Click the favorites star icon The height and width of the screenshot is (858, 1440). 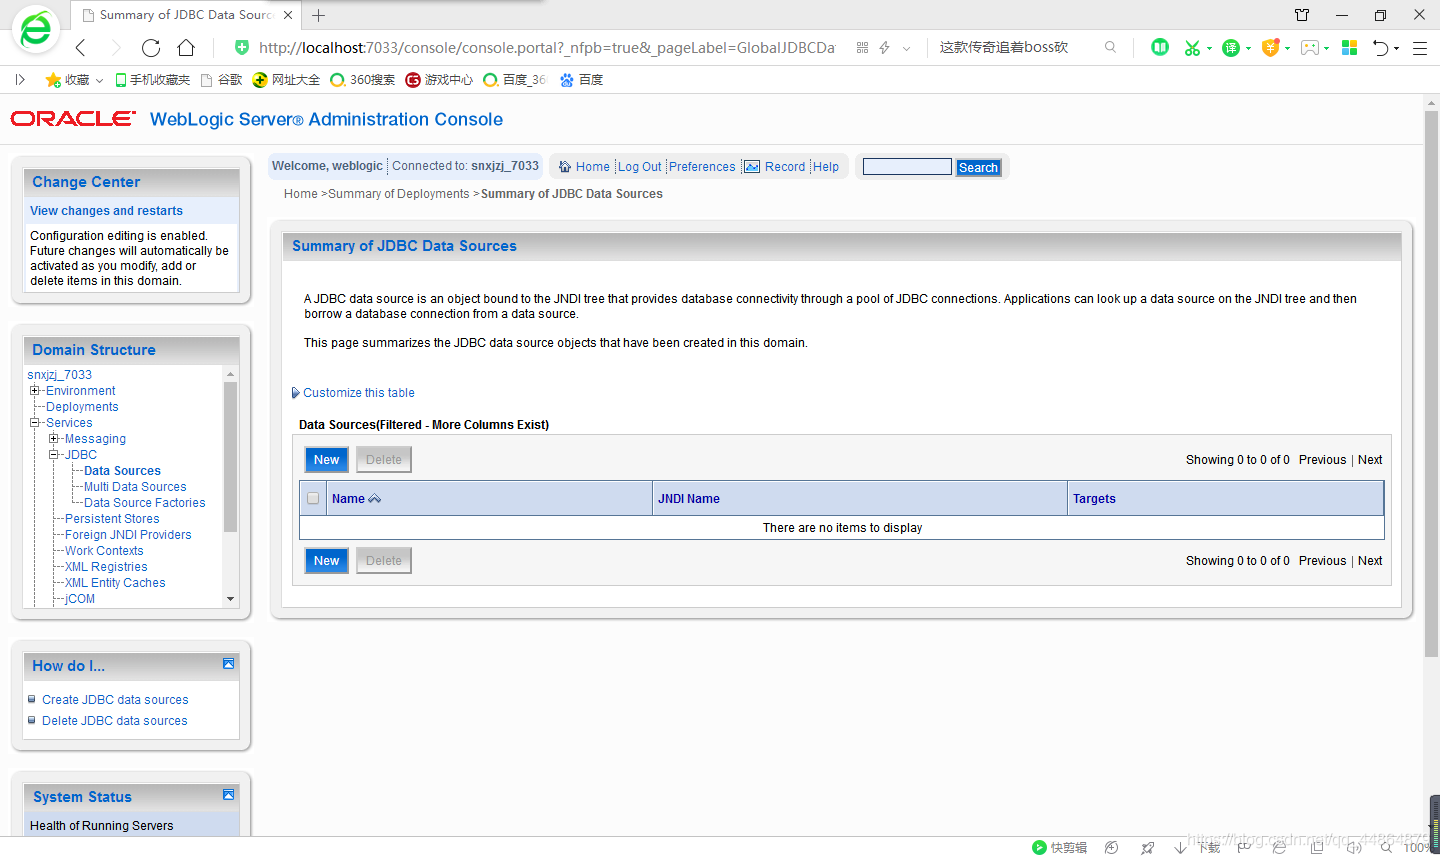pyautogui.click(x=53, y=79)
